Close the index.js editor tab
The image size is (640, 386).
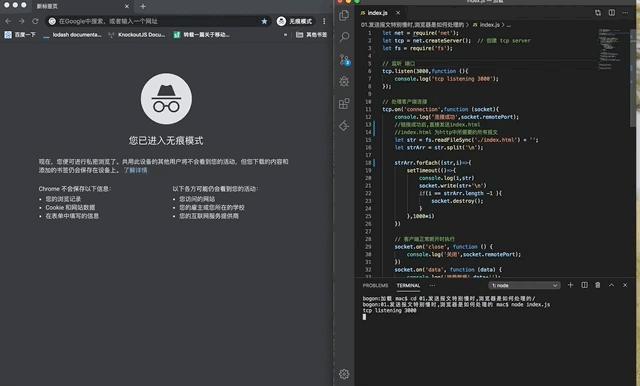click(x=398, y=13)
